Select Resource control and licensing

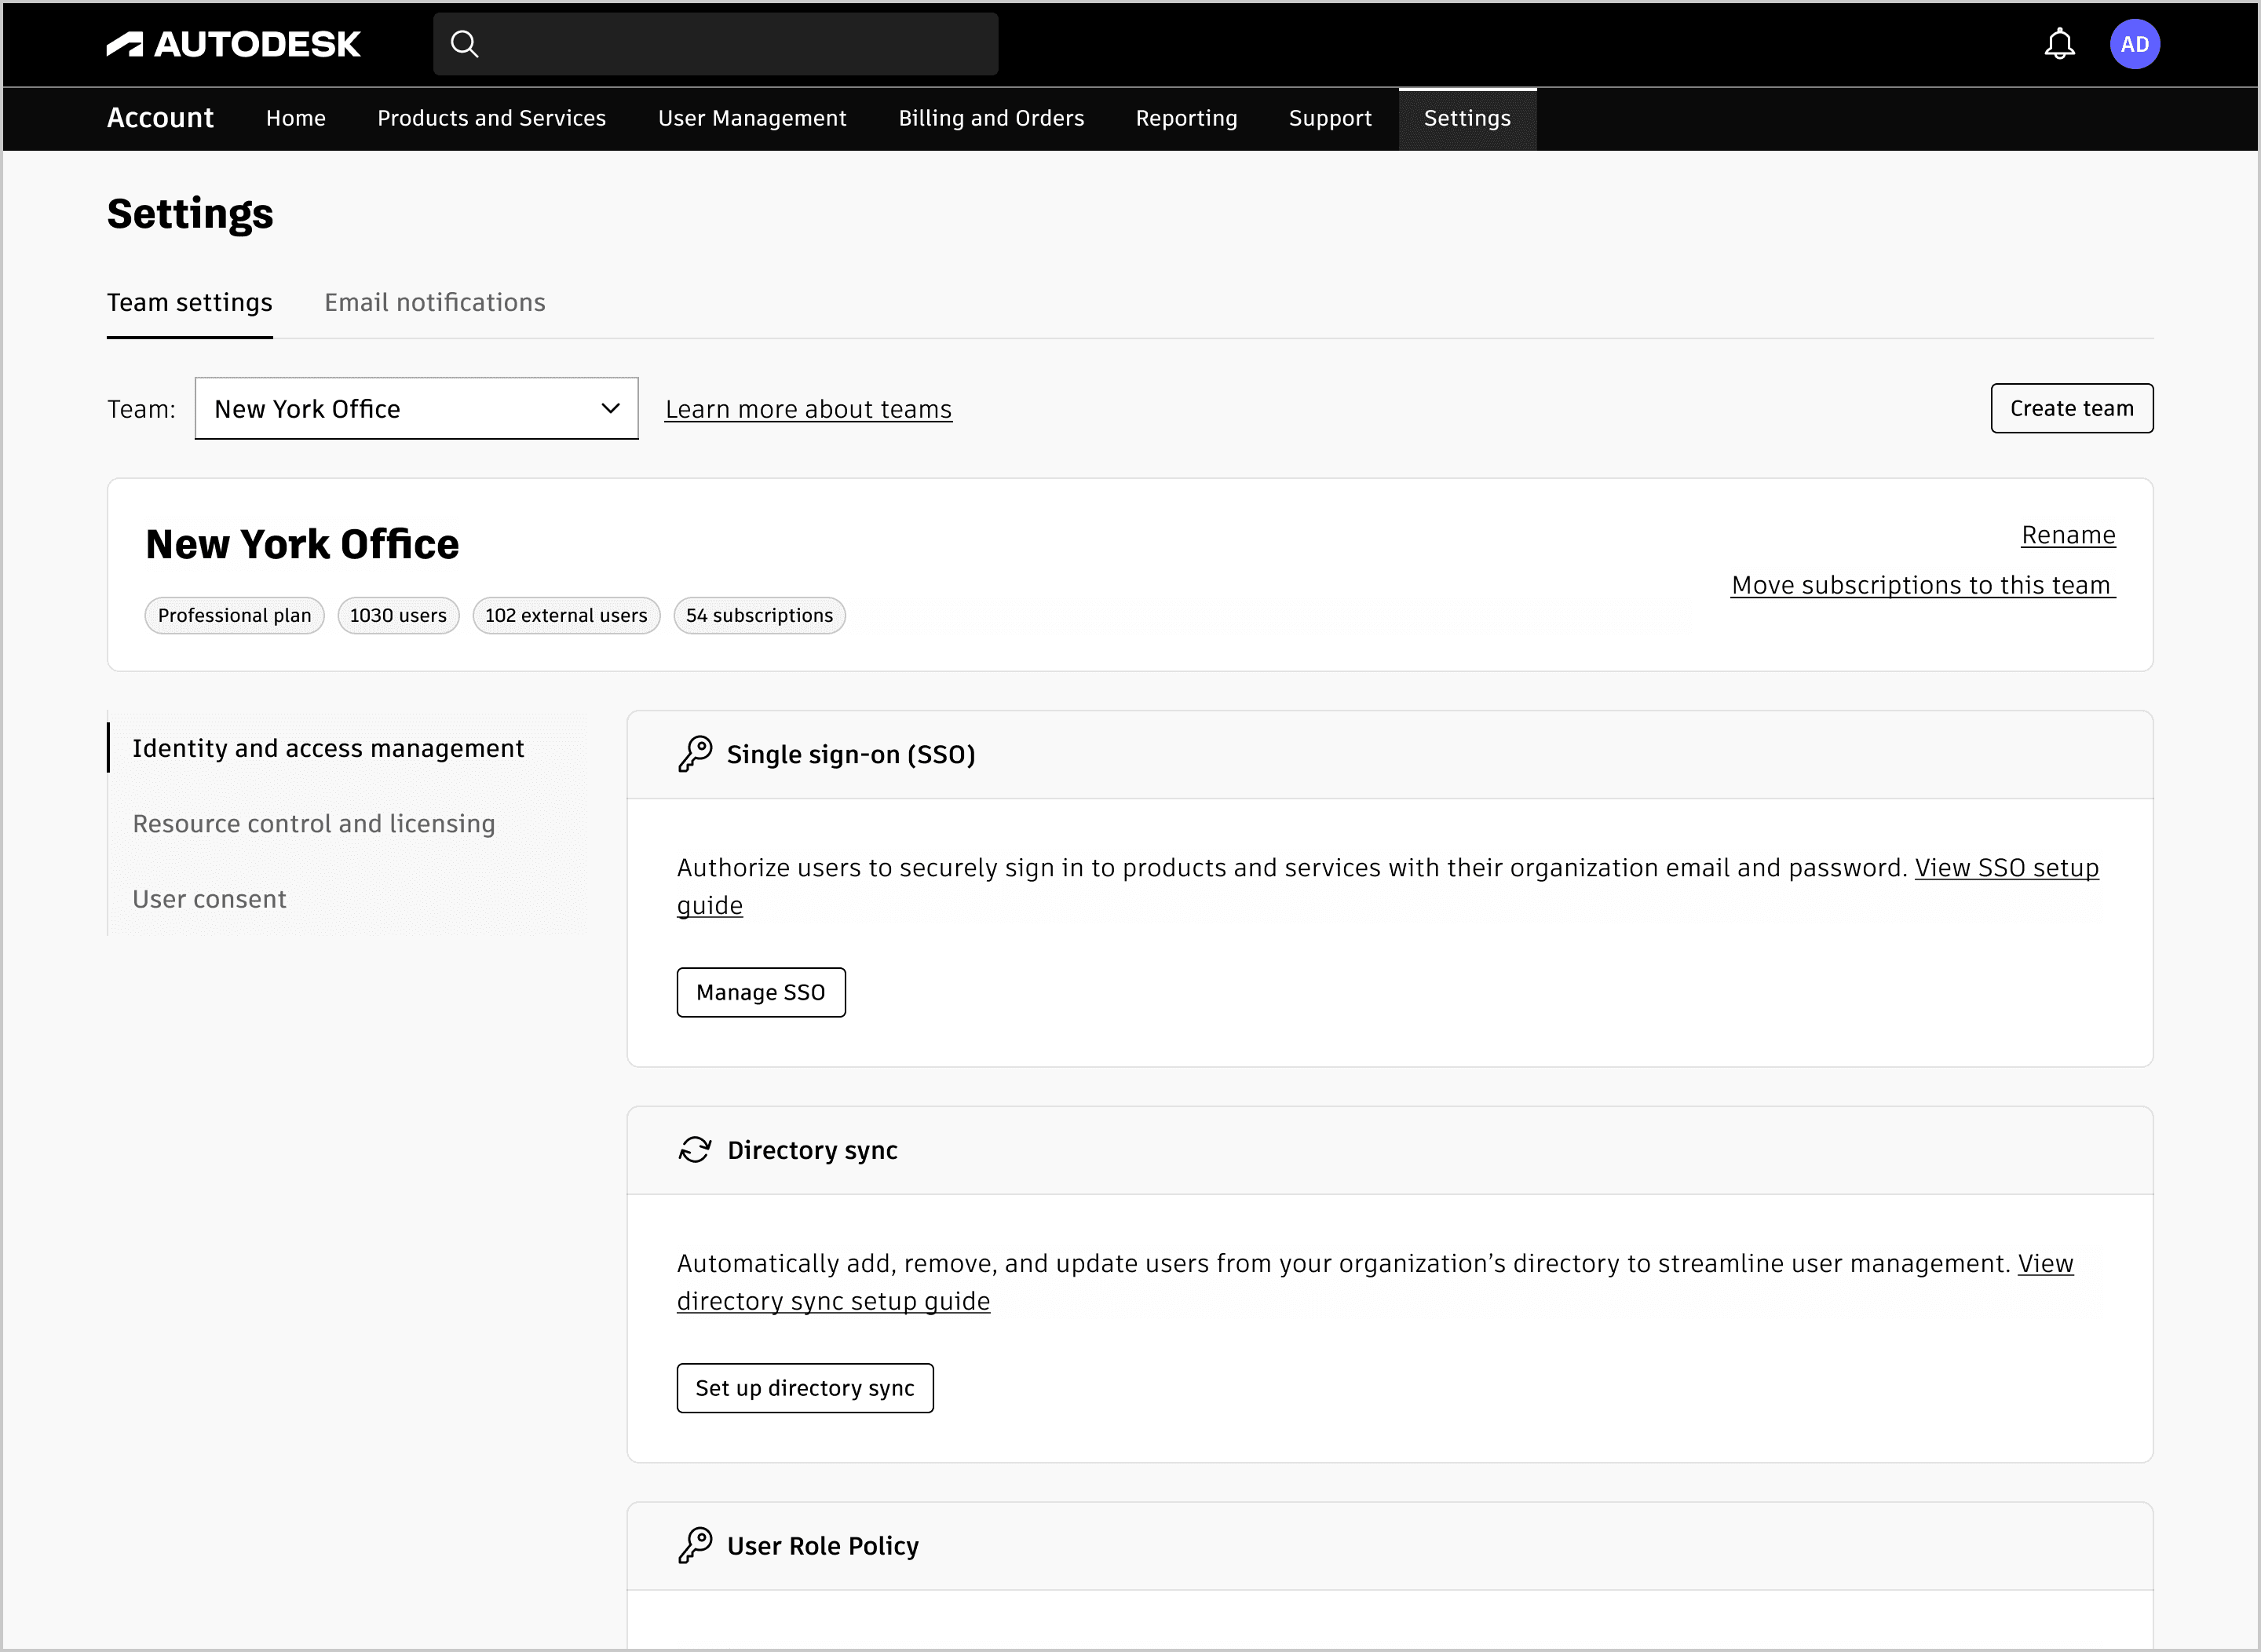pyautogui.click(x=314, y=823)
